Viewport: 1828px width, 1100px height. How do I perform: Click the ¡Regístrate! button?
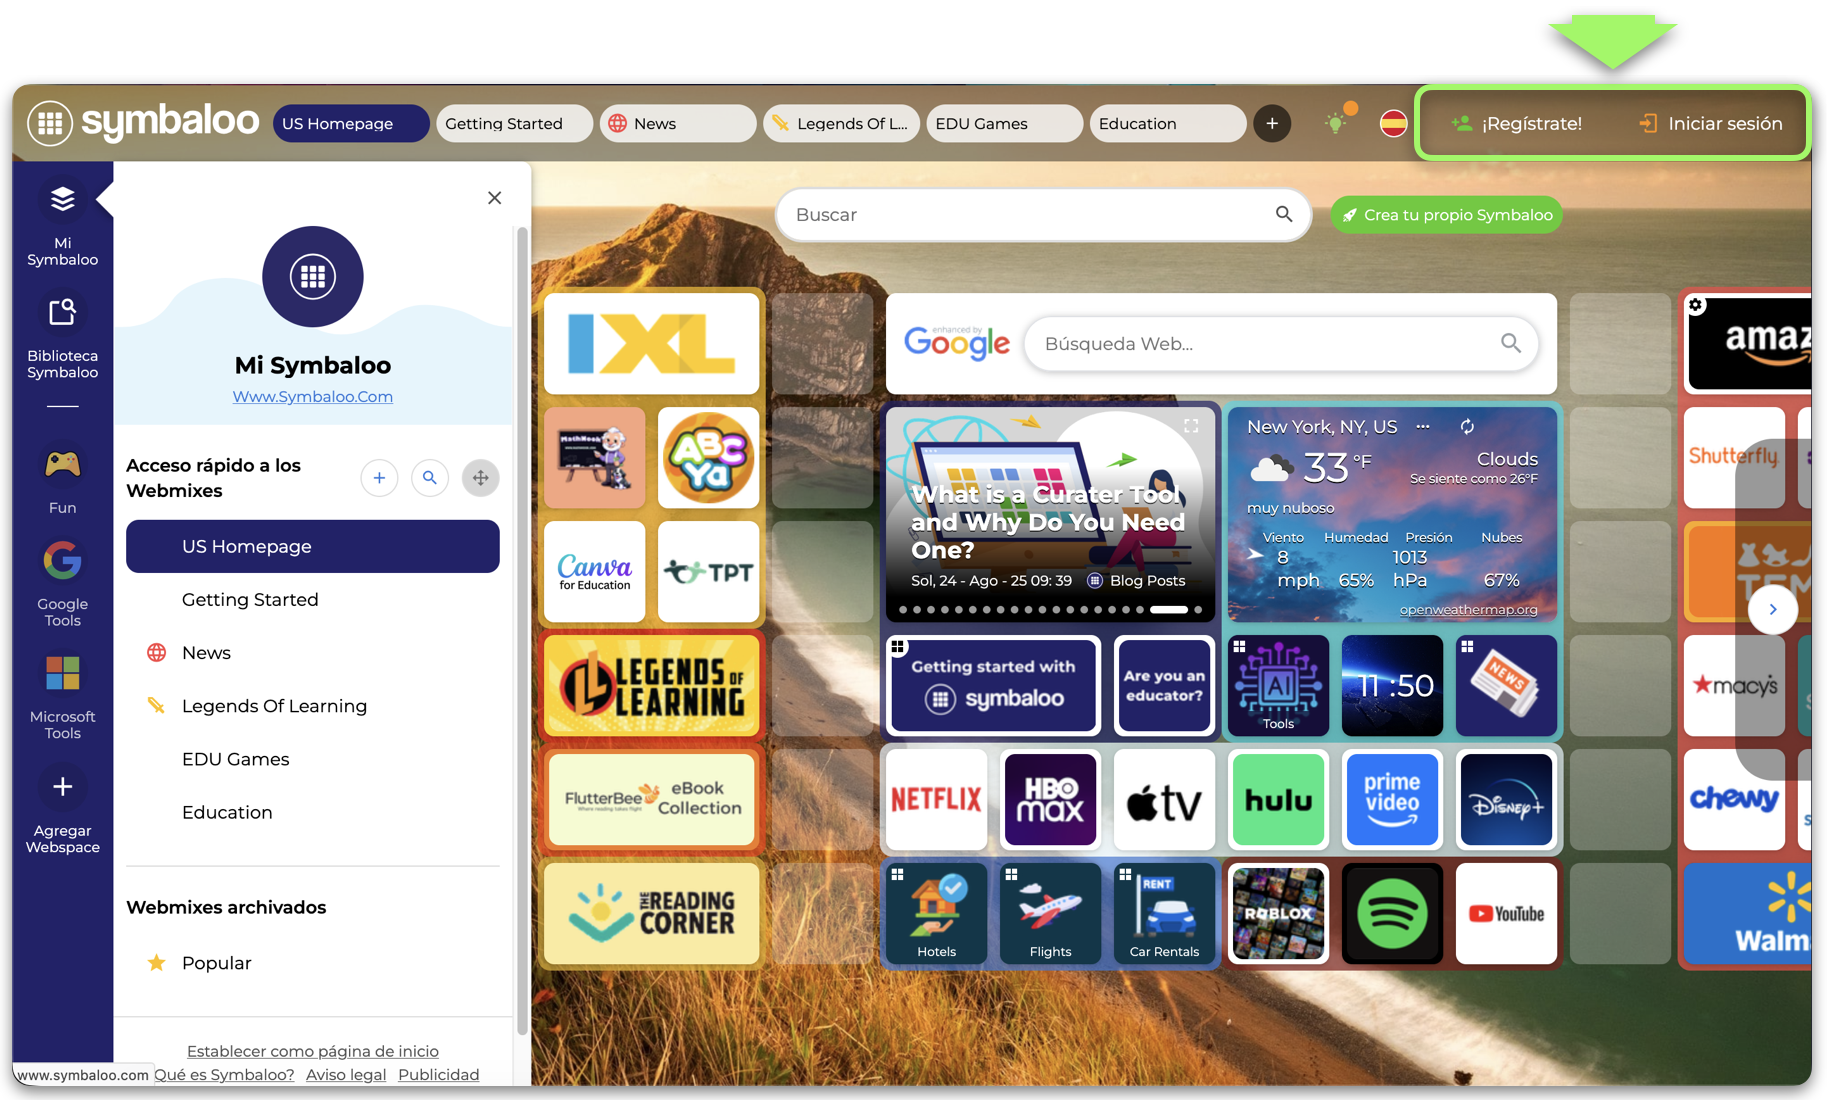coord(1517,124)
